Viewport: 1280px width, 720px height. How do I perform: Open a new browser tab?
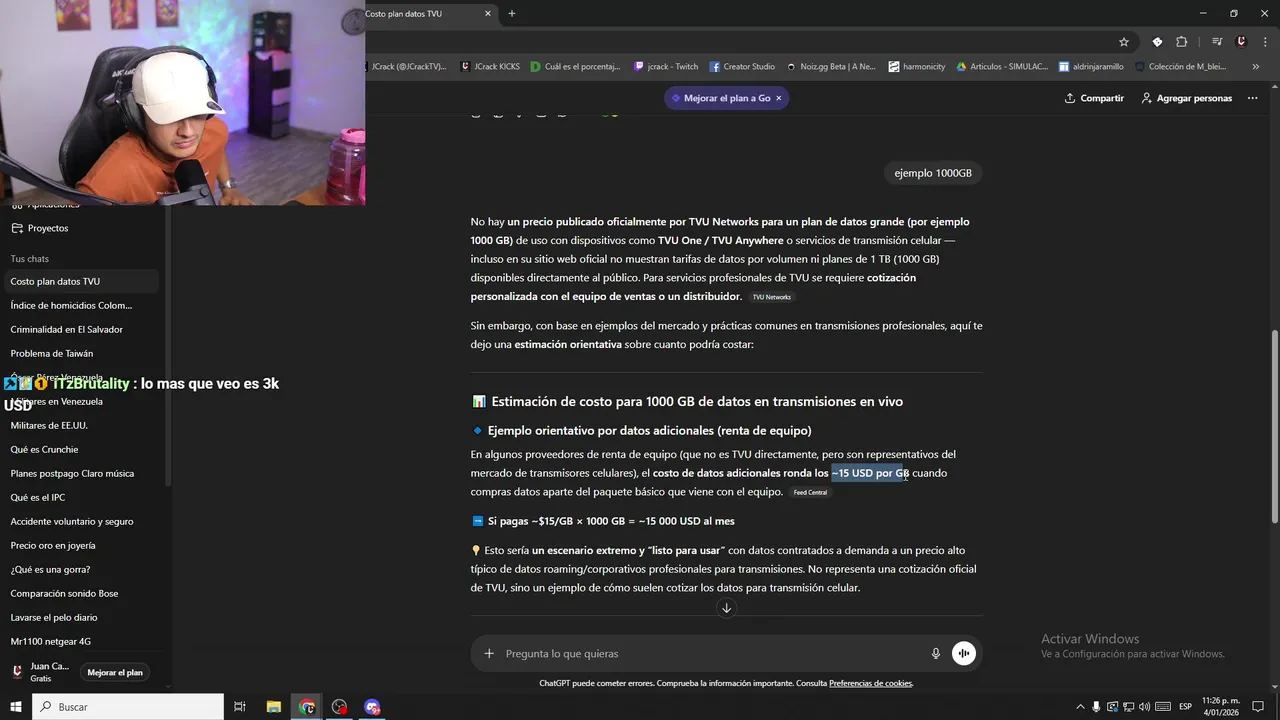pos(512,14)
